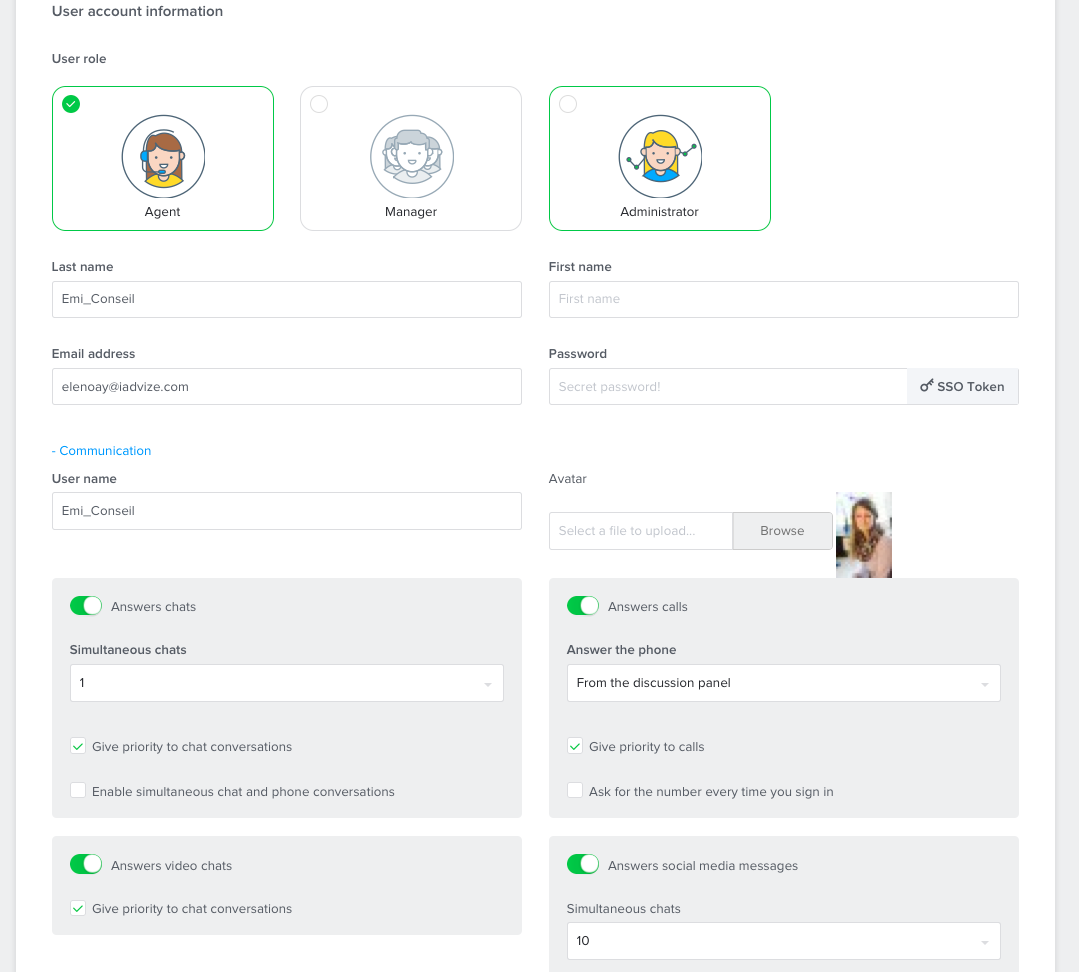1079x972 pixels.
Task: Select the Manager role radio button
Action: tap(319, 104)
